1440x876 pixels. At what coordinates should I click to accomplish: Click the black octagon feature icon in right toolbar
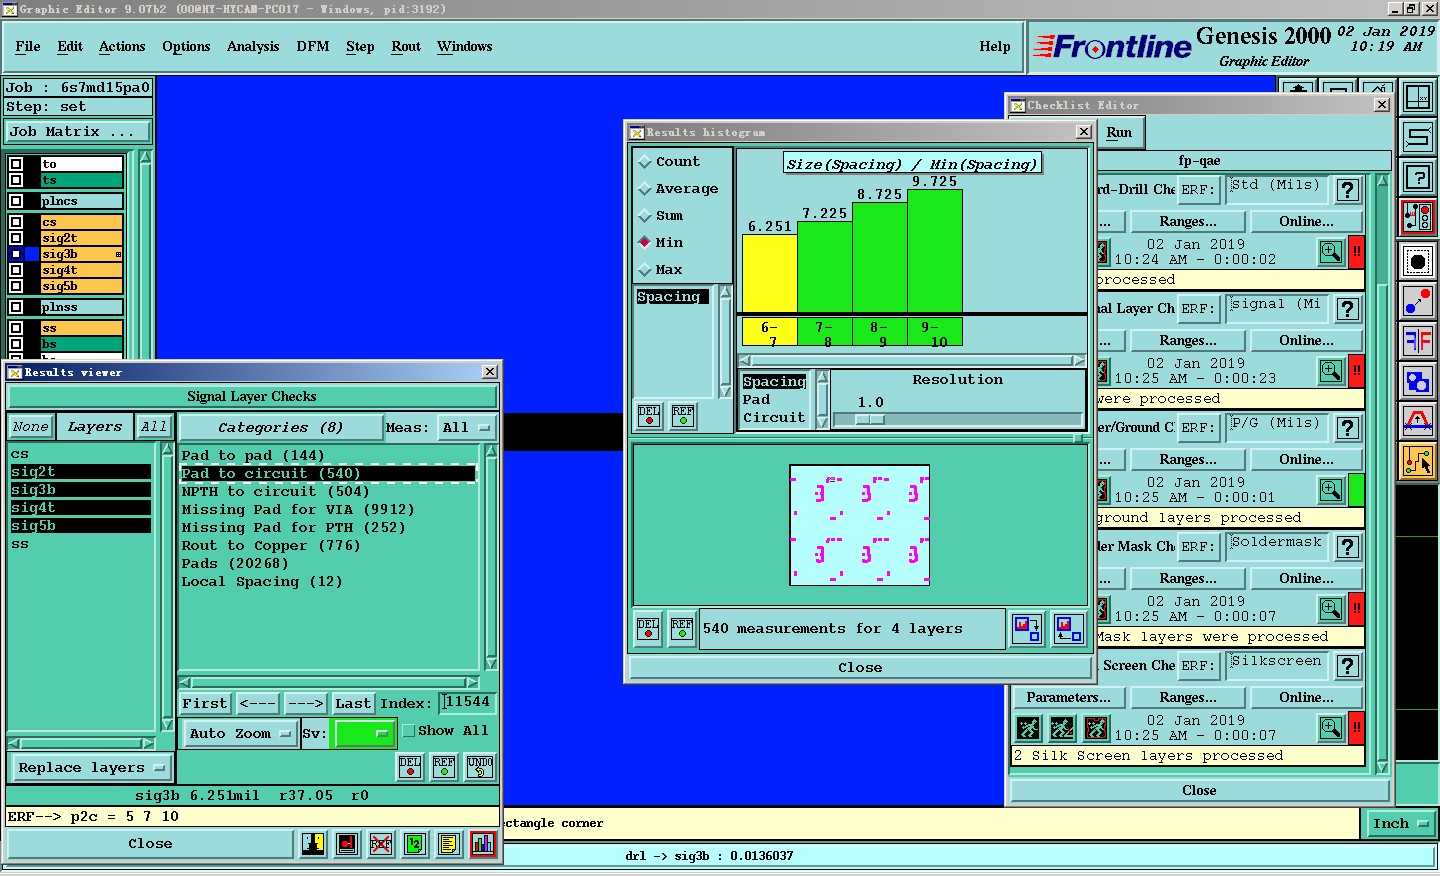coord(1418,263)
